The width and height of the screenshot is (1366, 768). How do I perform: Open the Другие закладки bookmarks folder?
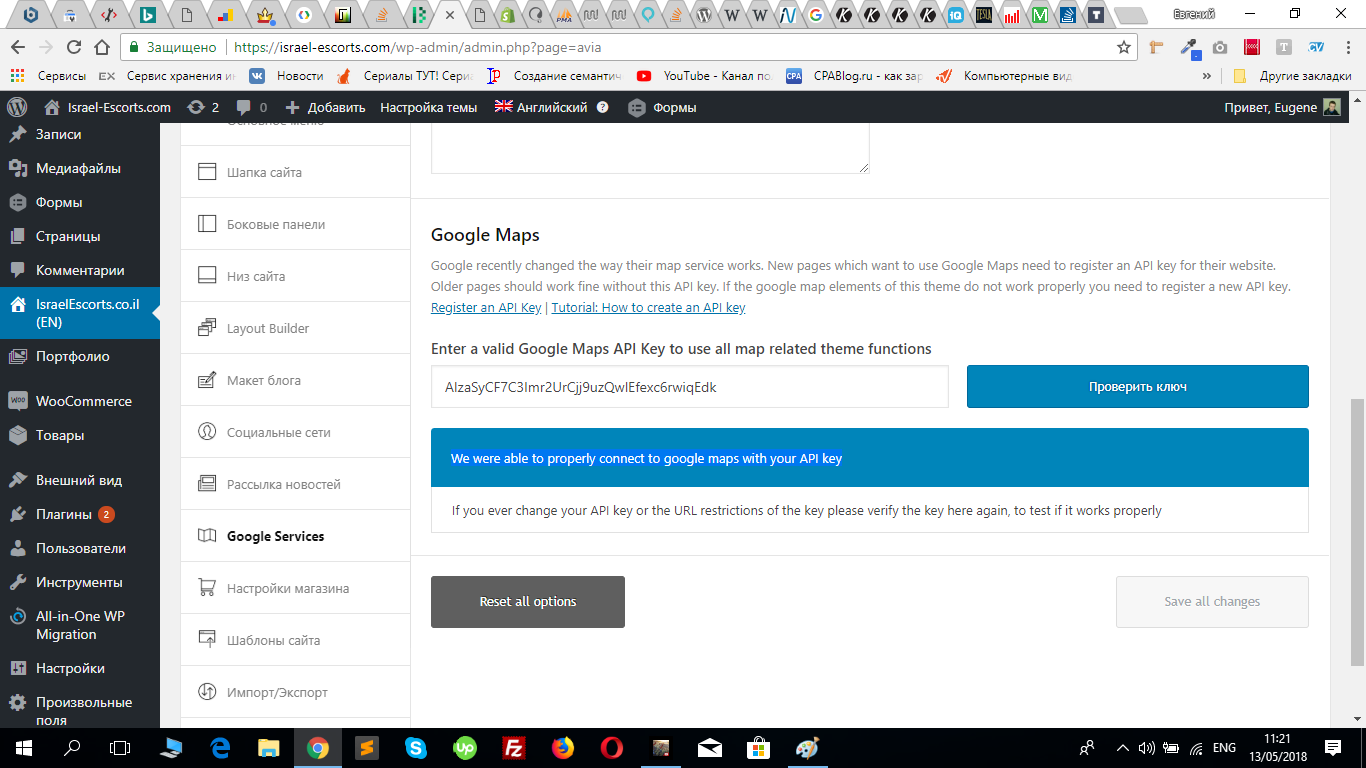(x=1292, y=76)
